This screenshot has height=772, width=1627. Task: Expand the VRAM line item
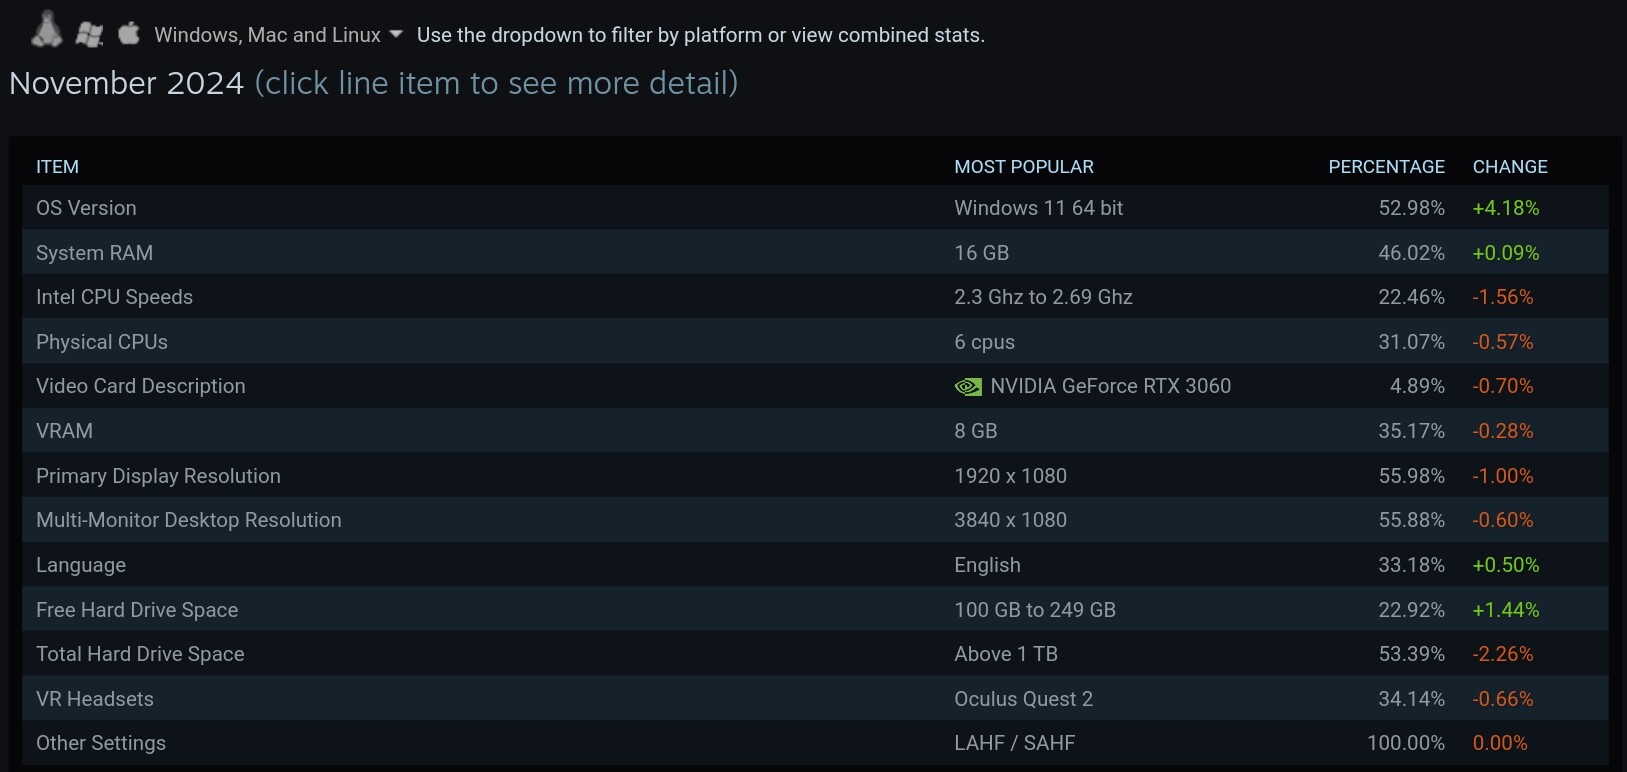(x=815, y=431)
